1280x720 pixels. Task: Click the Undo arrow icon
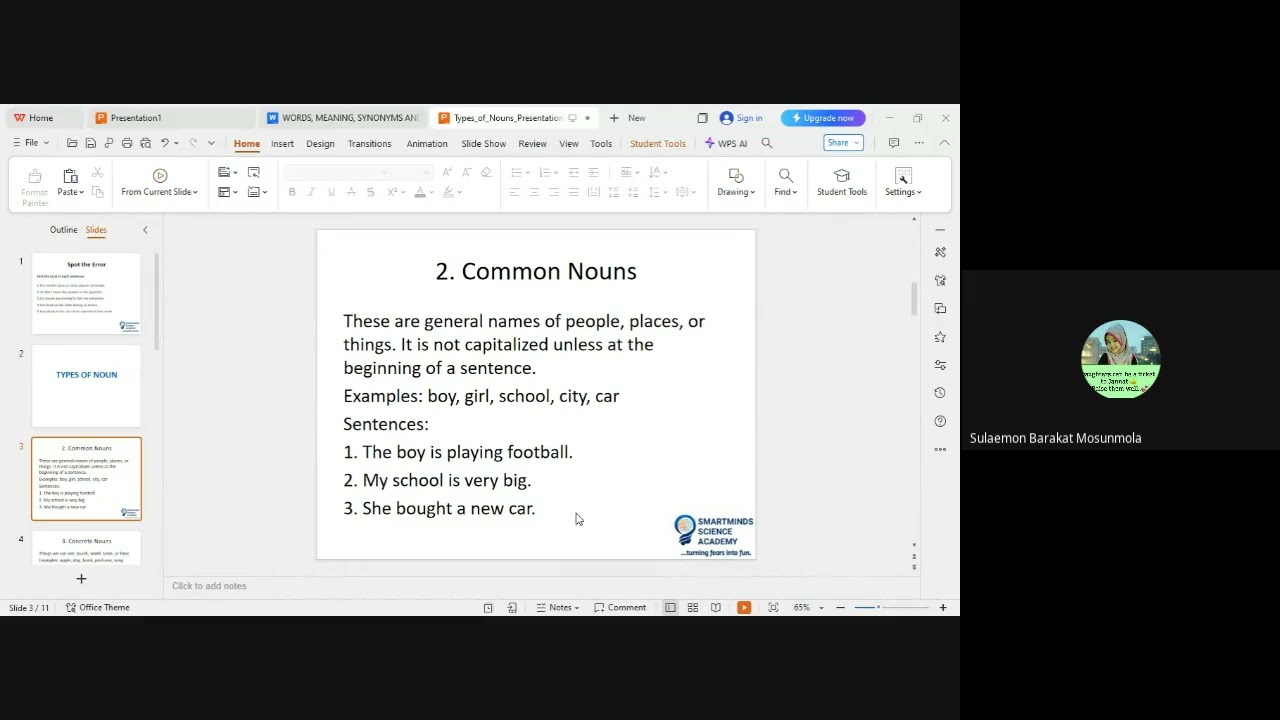coord(165,143)
